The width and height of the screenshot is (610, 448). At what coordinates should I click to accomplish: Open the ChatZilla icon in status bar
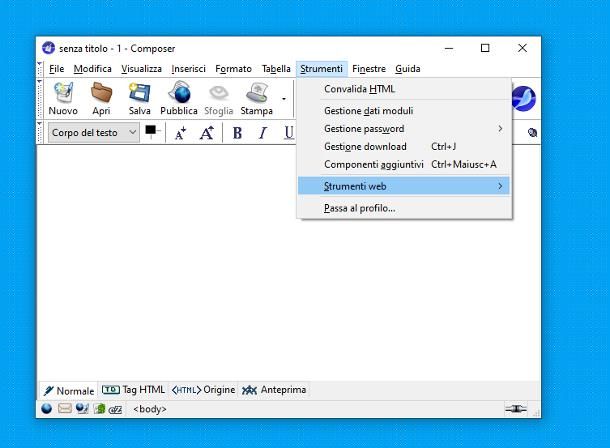(x=115, y=410)
